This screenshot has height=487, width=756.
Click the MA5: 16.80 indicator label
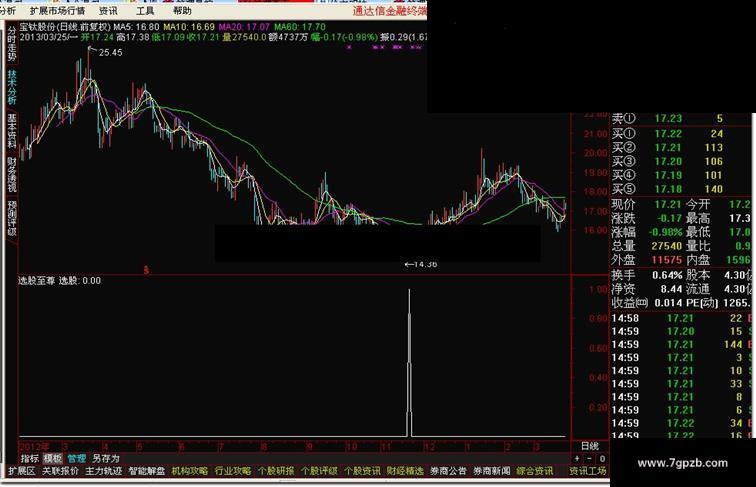pyautogui.click(x=136, y=27)
